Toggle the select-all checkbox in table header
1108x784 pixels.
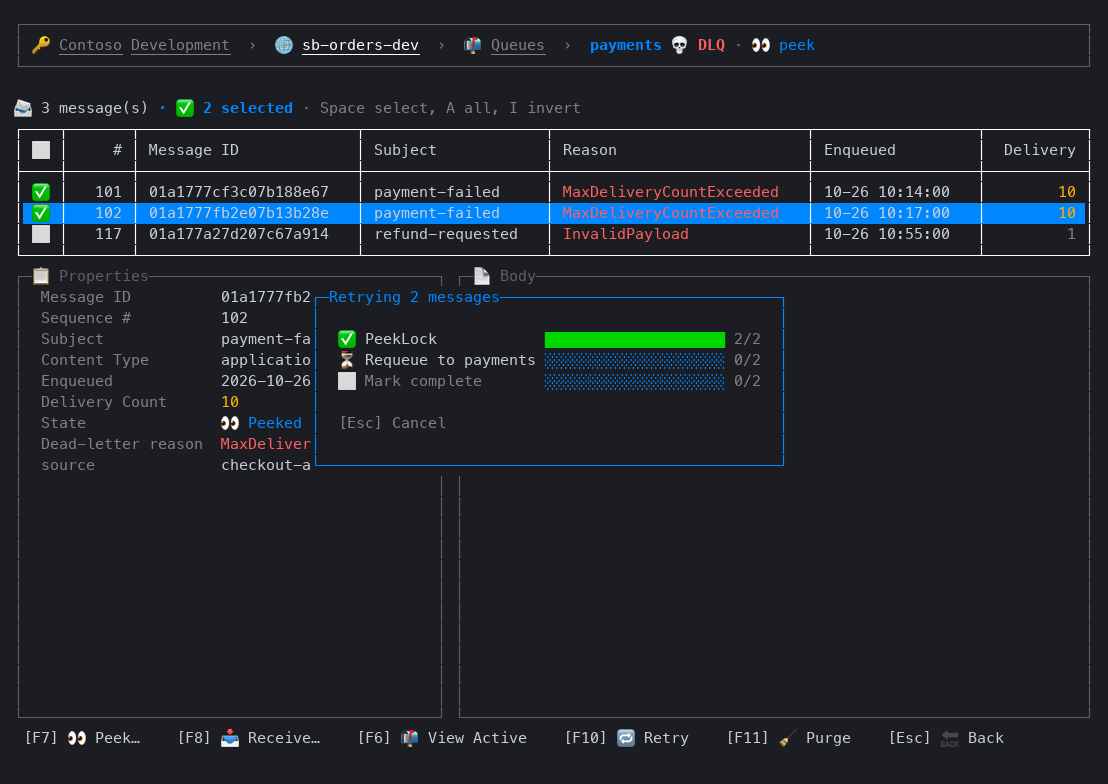point(41,150)
